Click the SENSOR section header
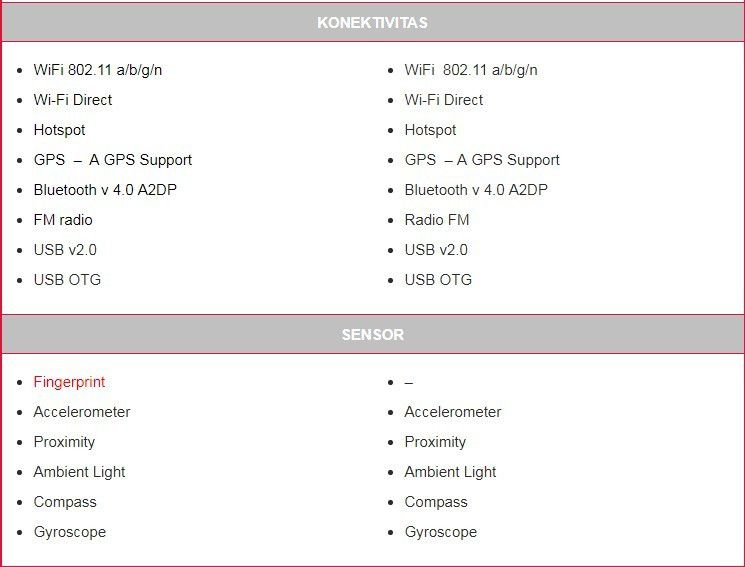Screen dimensions: 745x567 point(372,335)
